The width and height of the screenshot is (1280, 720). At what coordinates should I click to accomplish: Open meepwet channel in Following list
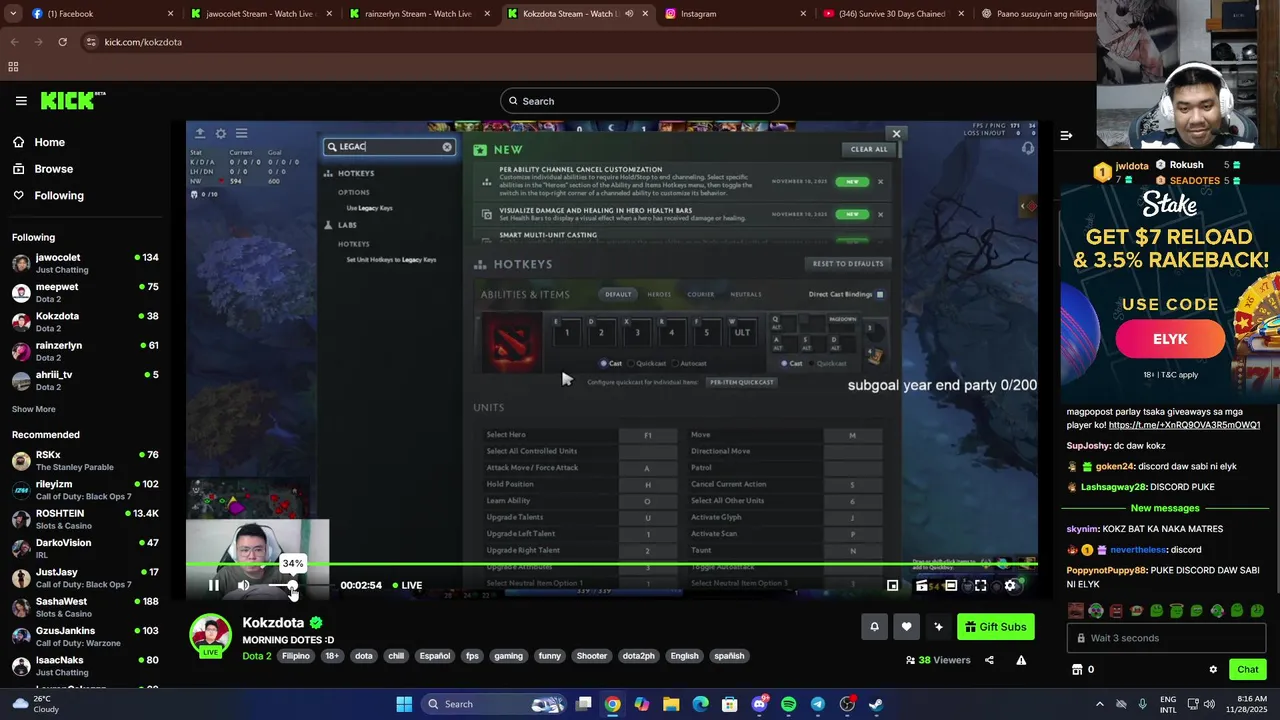[x=86, y=292]
